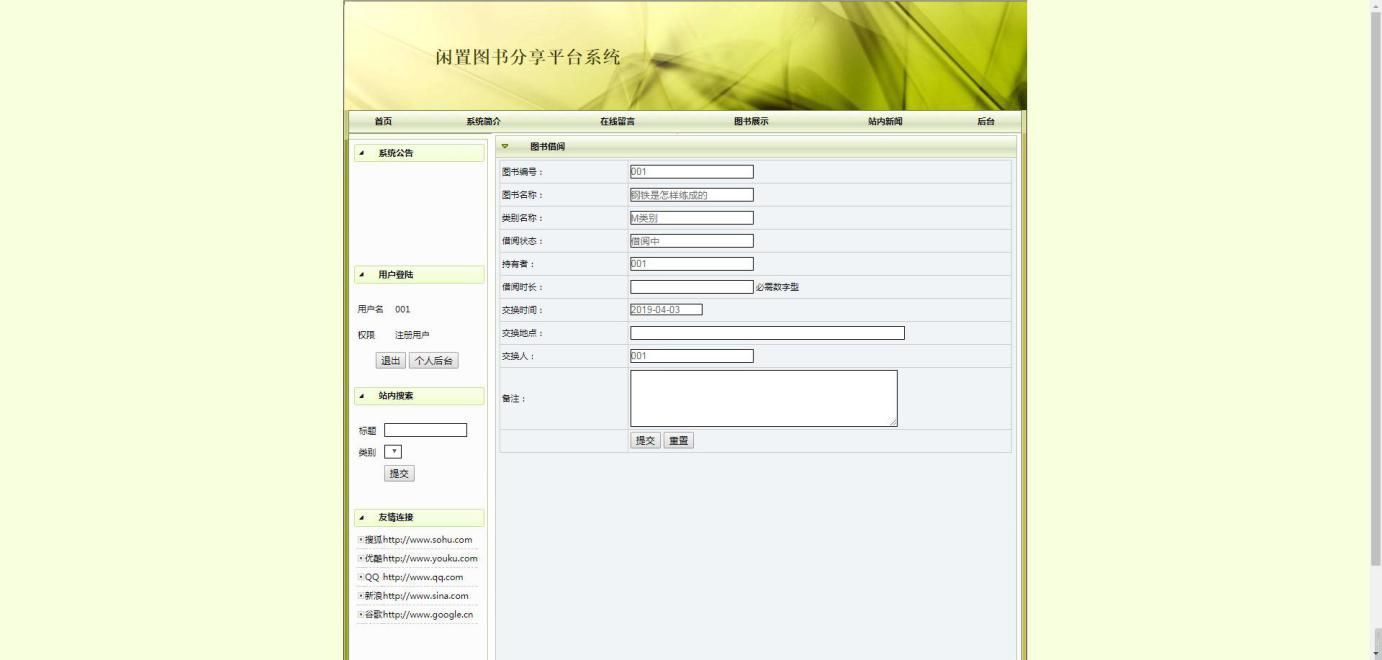Viewport: 1382px width, 660px height.
Task: Click the 用户登陆 panel triangle icon
Action: click(x=362, y=274)
